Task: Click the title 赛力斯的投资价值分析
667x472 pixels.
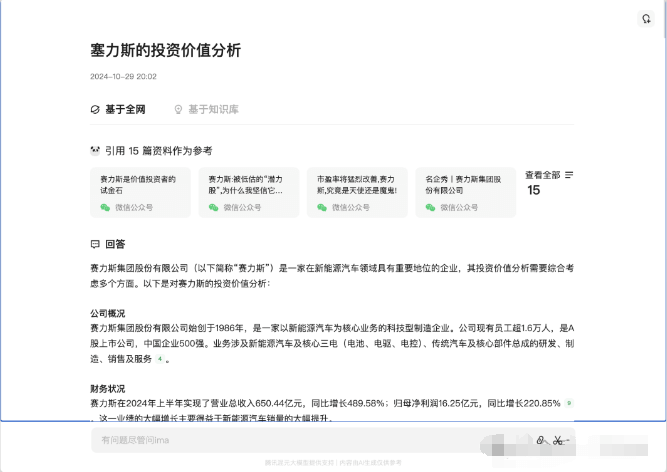Action: [165, 50]
